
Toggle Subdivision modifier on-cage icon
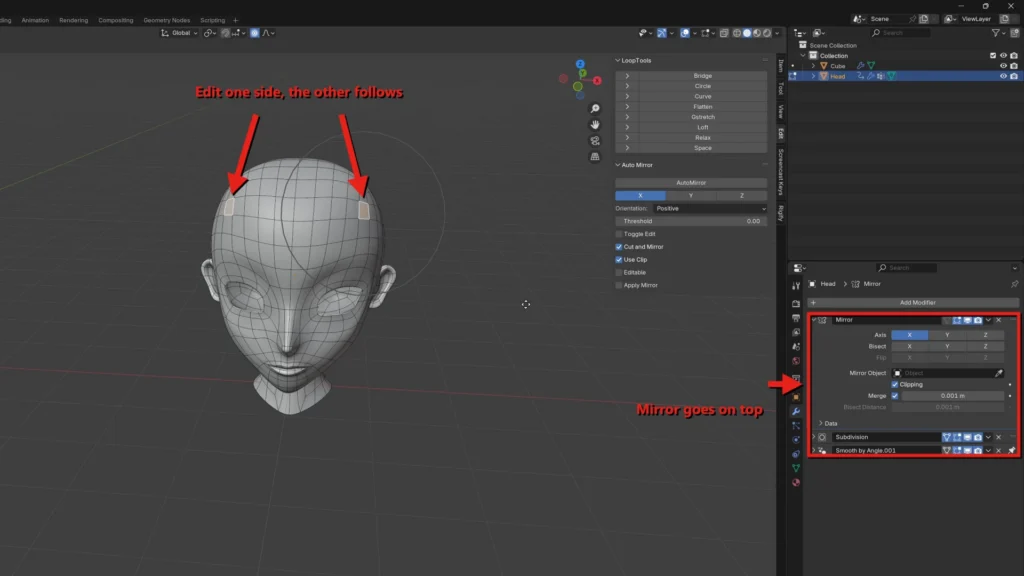coord(946,437)
